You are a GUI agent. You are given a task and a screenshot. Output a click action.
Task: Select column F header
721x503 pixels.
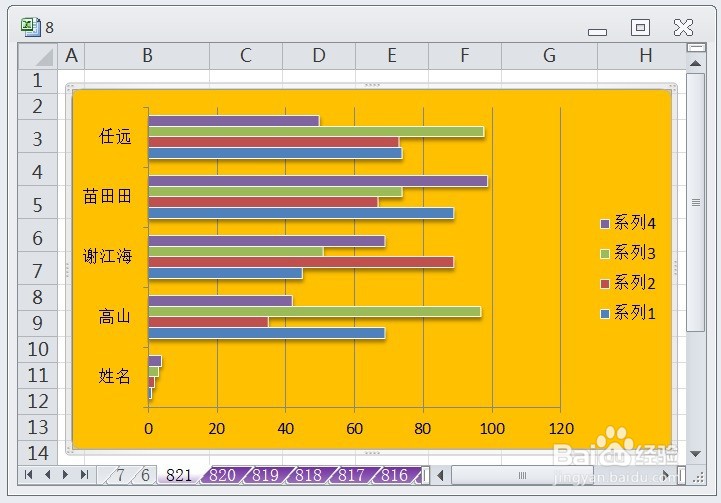(465, 56)
